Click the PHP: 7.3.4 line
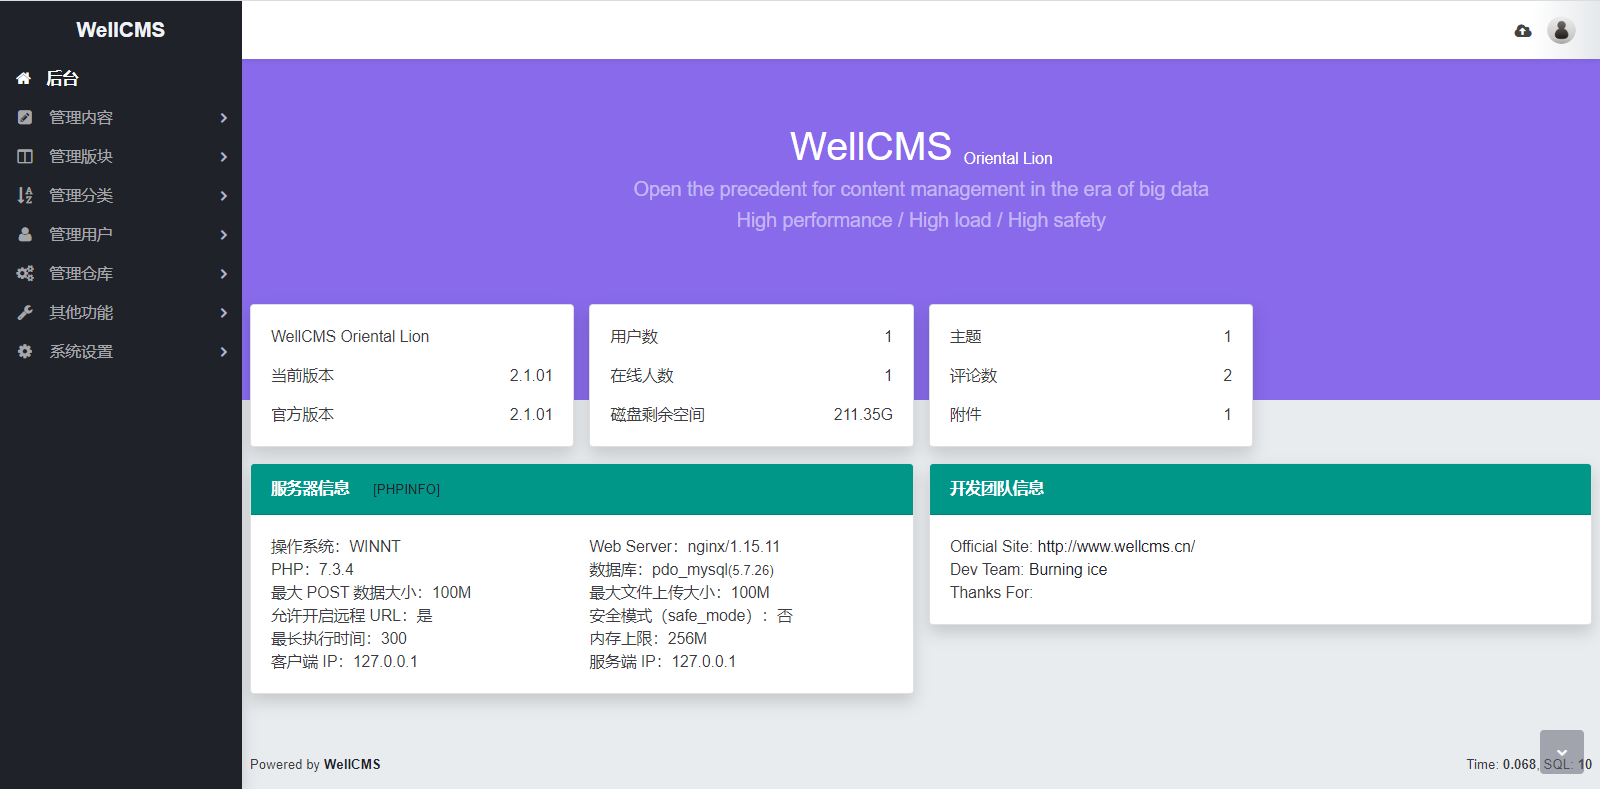This screenshot has width=1600, height=789. [x=312, y=569]
